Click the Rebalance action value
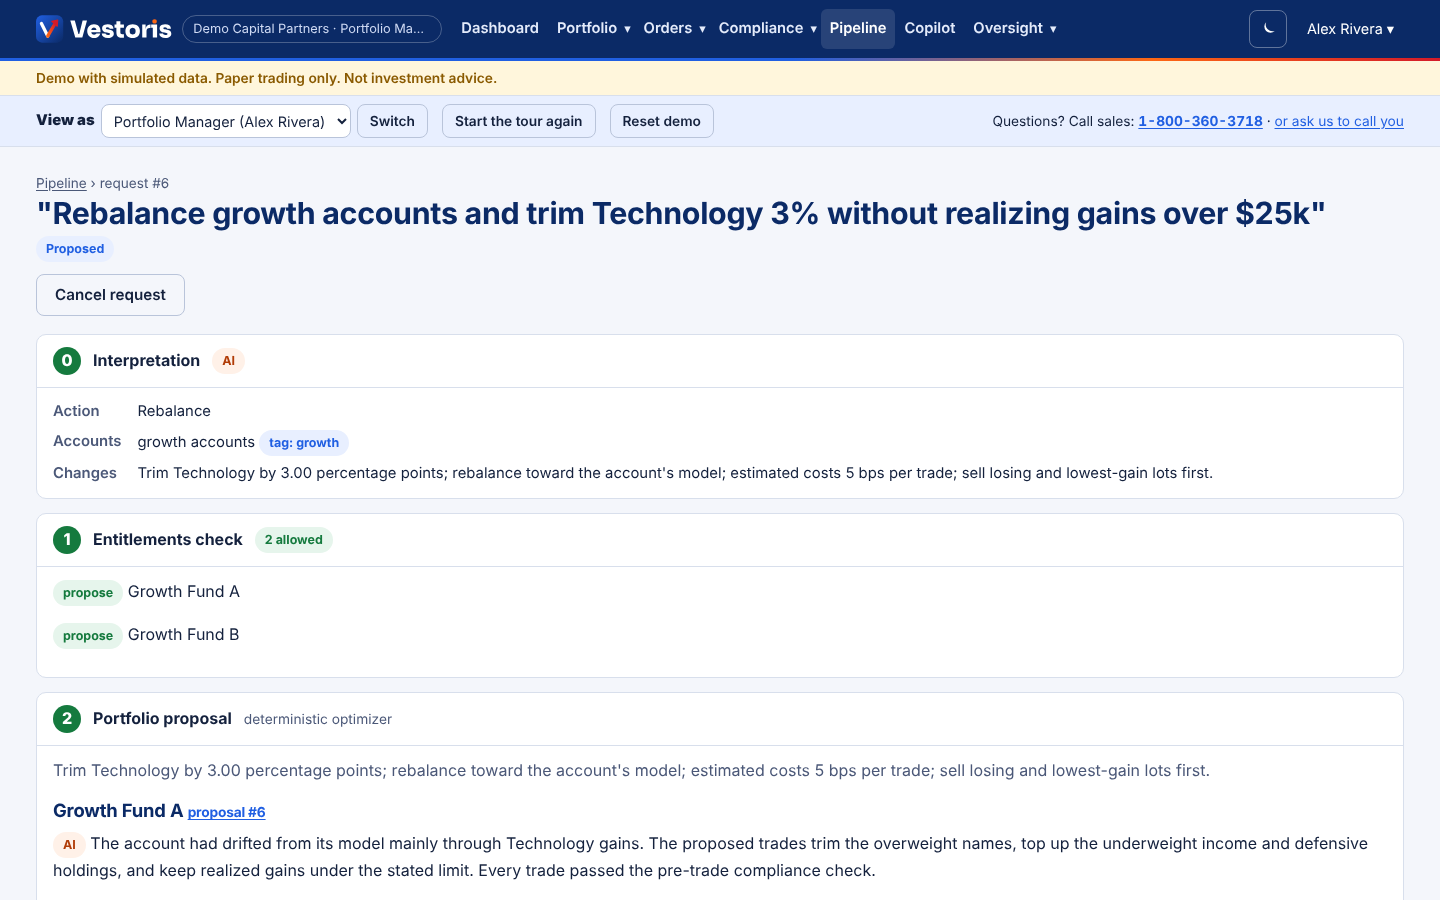 coord(174,411)
